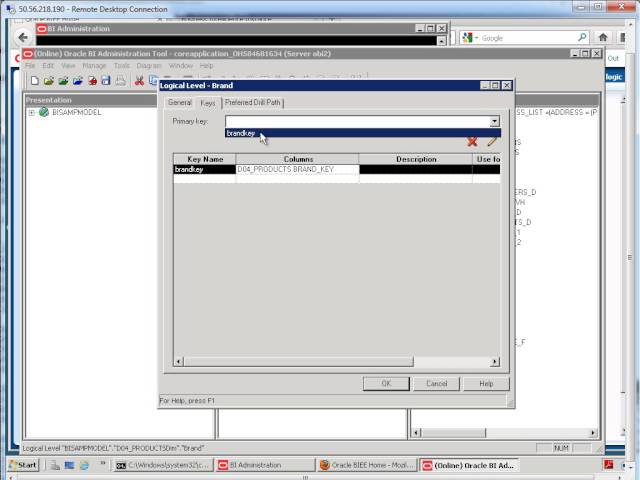Expand the BISAMPMODEL tree node
This screenshot has width=640, height=480.
[31, 112]
